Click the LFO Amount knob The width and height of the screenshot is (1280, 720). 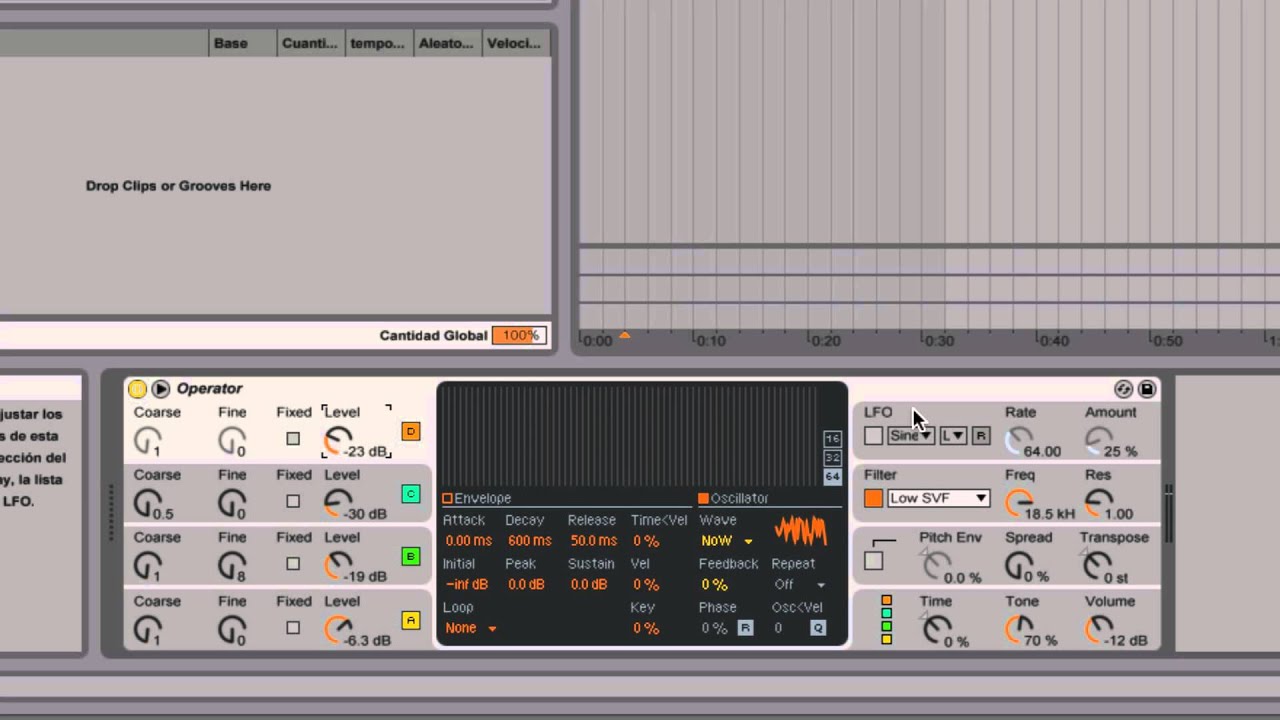1098,440
